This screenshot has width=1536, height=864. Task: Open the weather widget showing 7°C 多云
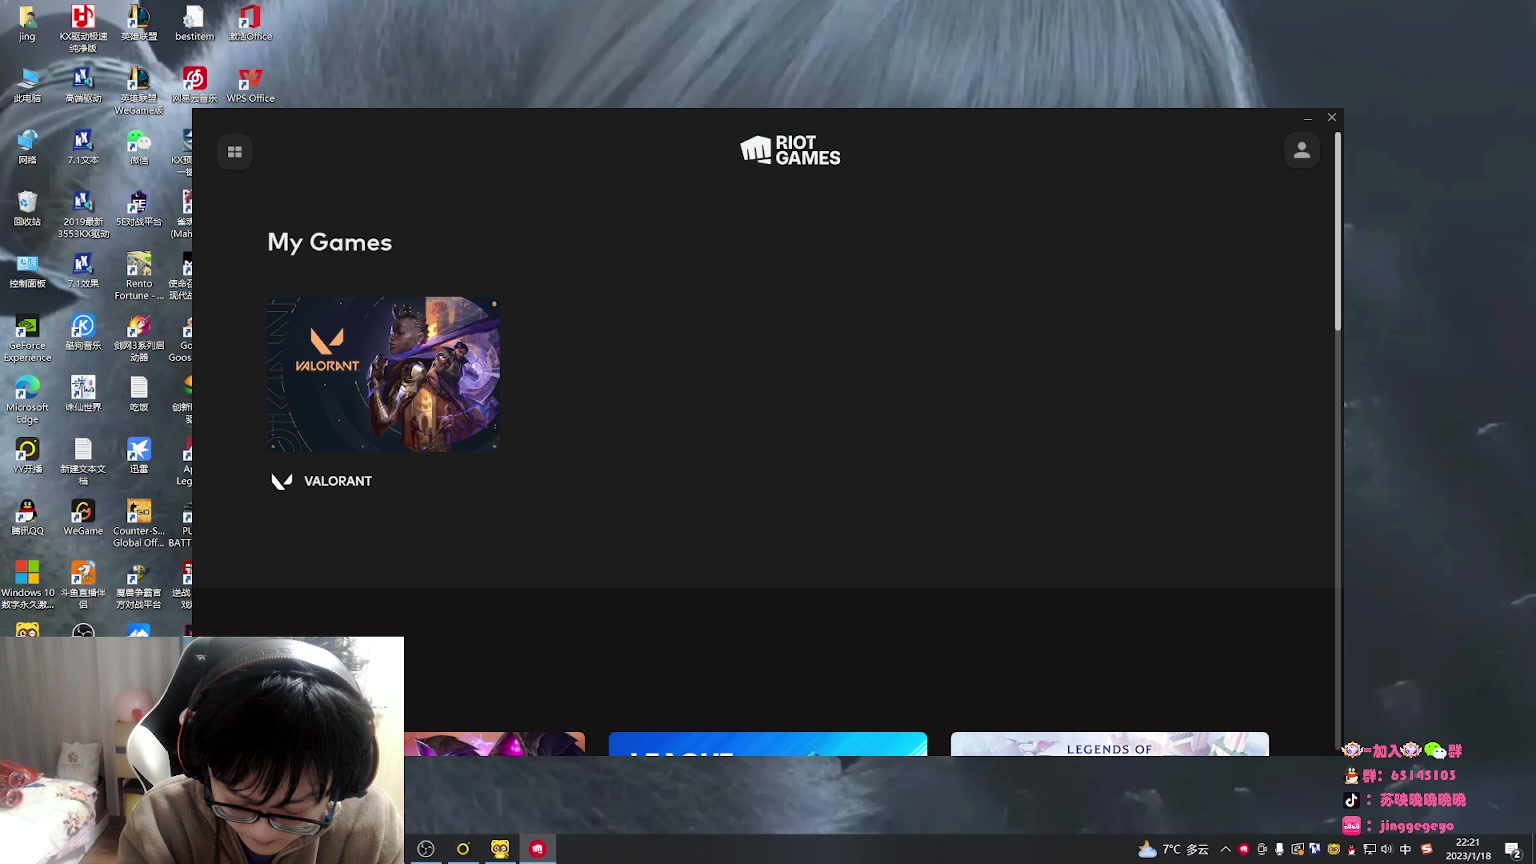(x=1174, y=850)
